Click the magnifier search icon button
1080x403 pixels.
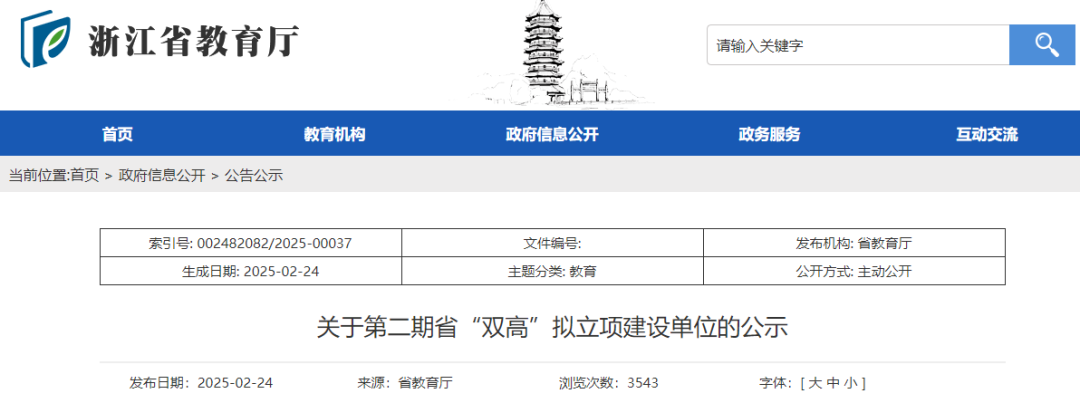(1042, 45)
